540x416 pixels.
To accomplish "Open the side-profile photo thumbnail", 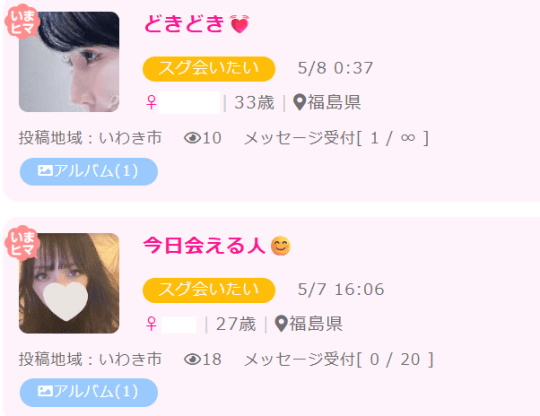I will tap(69, 62).
